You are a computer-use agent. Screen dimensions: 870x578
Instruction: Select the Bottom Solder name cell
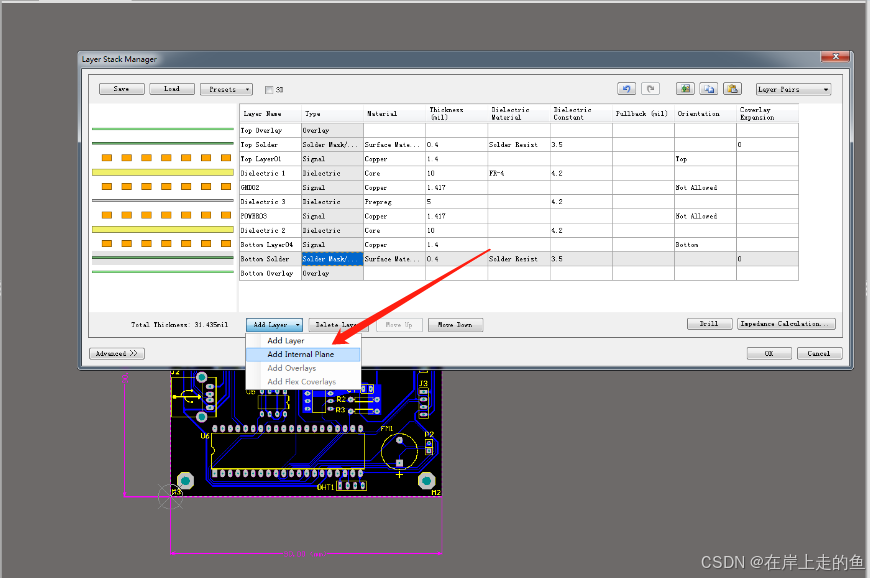click(x=270, y=259)
